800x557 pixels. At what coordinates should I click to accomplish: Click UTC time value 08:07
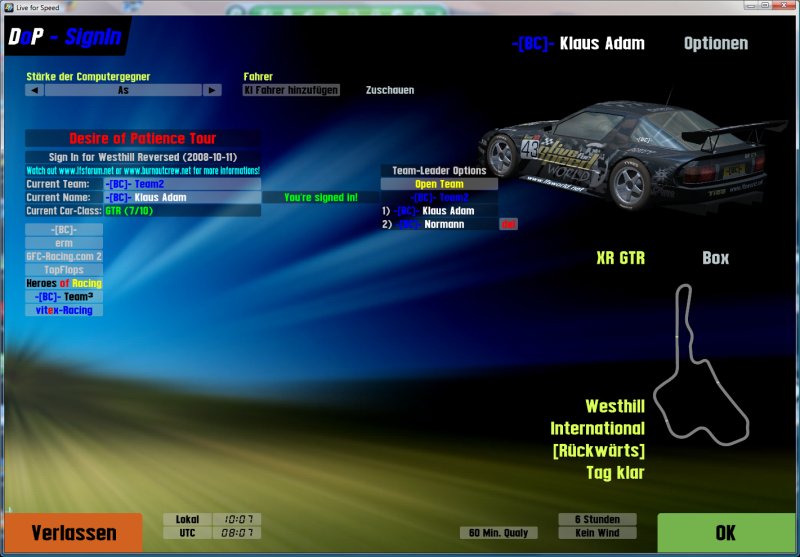pos(237,533)
